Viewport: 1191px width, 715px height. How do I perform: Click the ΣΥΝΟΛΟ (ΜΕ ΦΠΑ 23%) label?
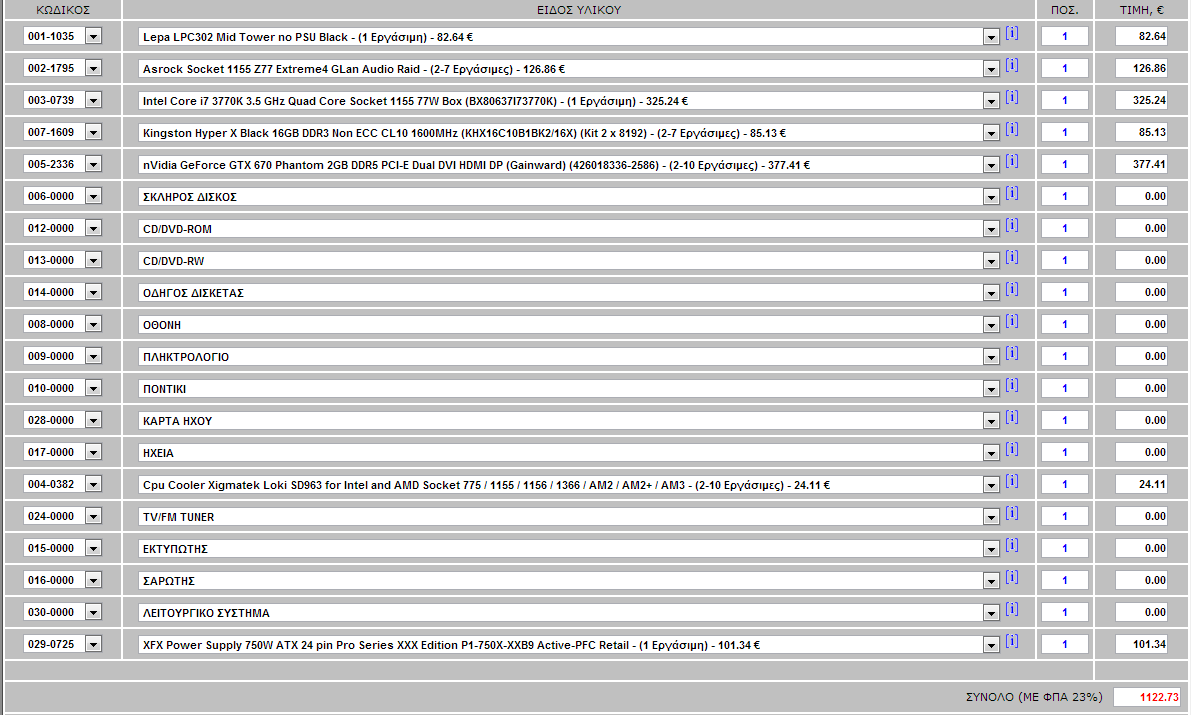1034,697
